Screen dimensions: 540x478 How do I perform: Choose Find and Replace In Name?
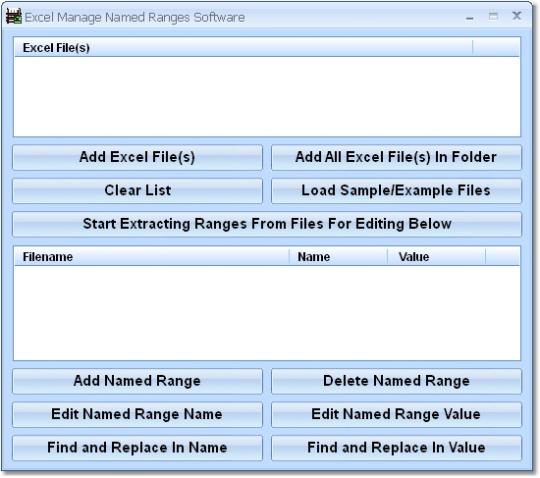tap(137, 448)
